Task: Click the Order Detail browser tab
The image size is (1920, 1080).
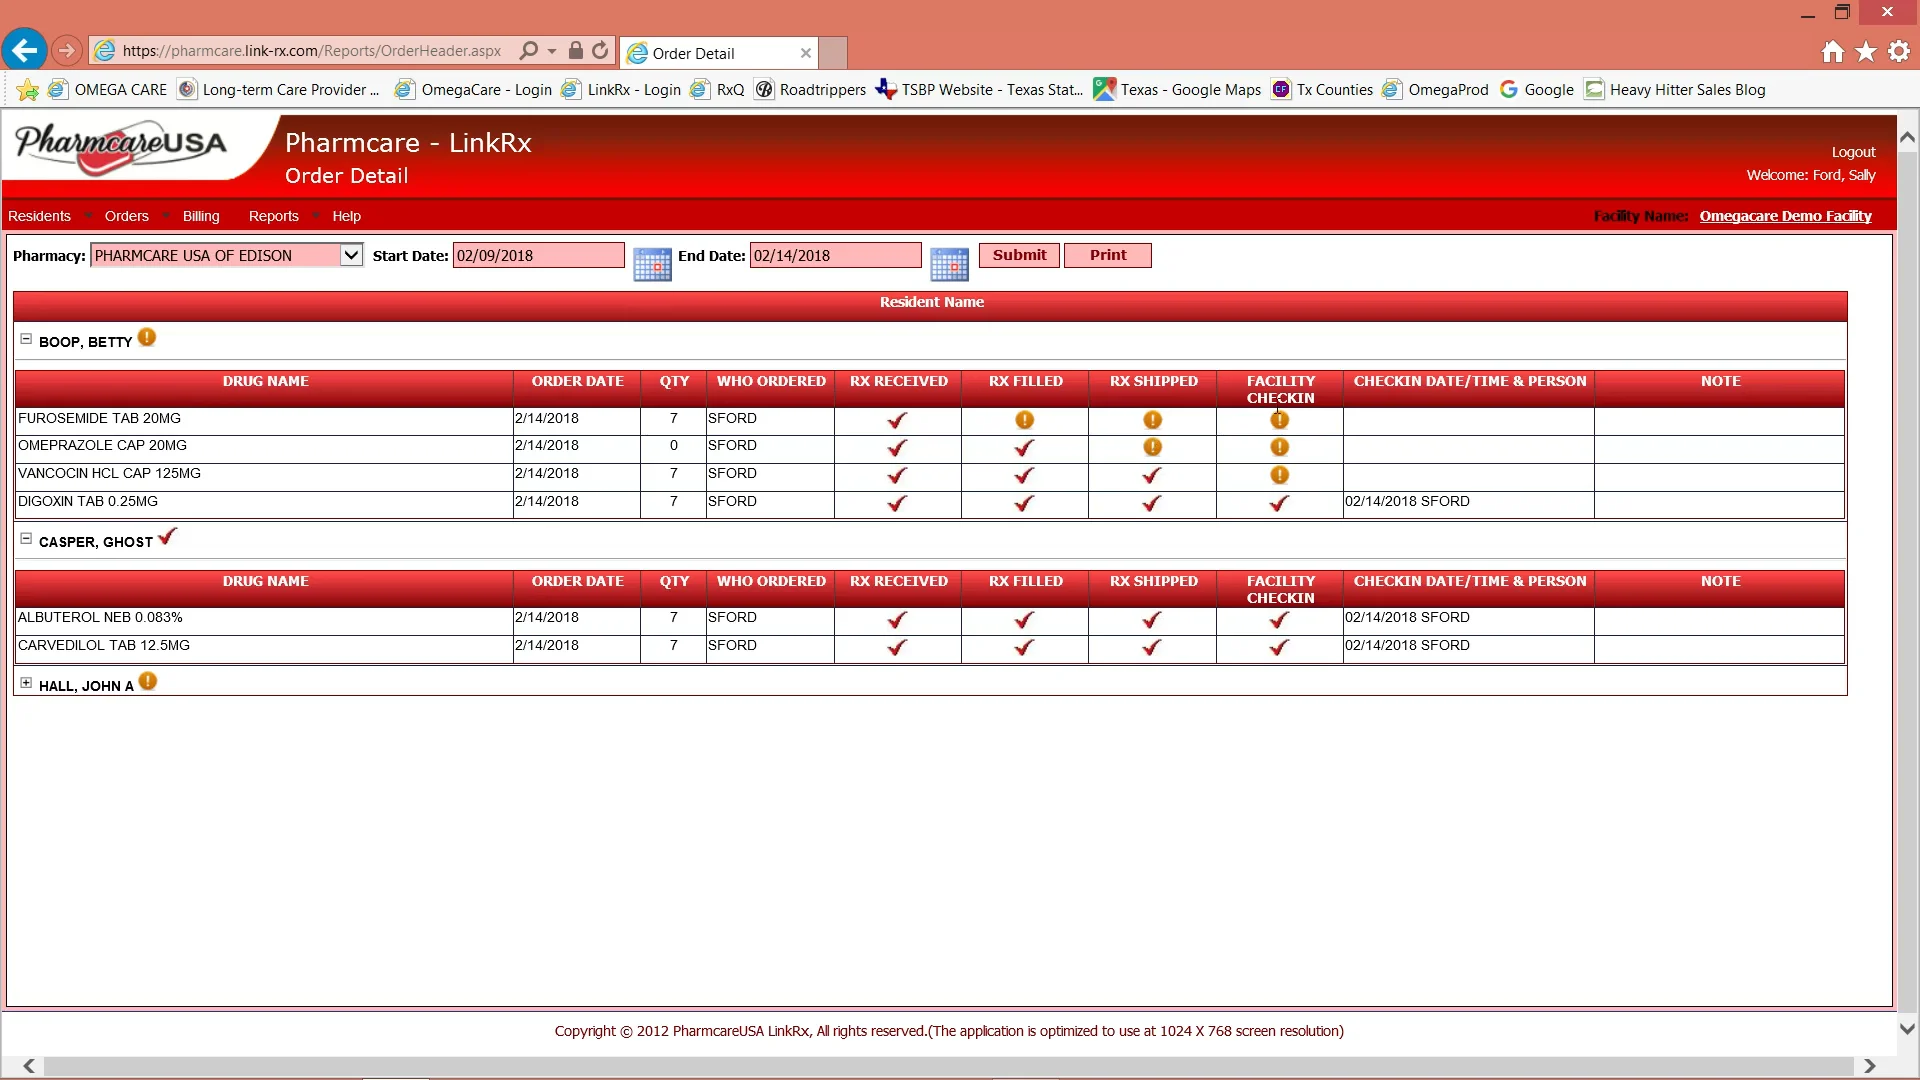Action: point(719,53)
